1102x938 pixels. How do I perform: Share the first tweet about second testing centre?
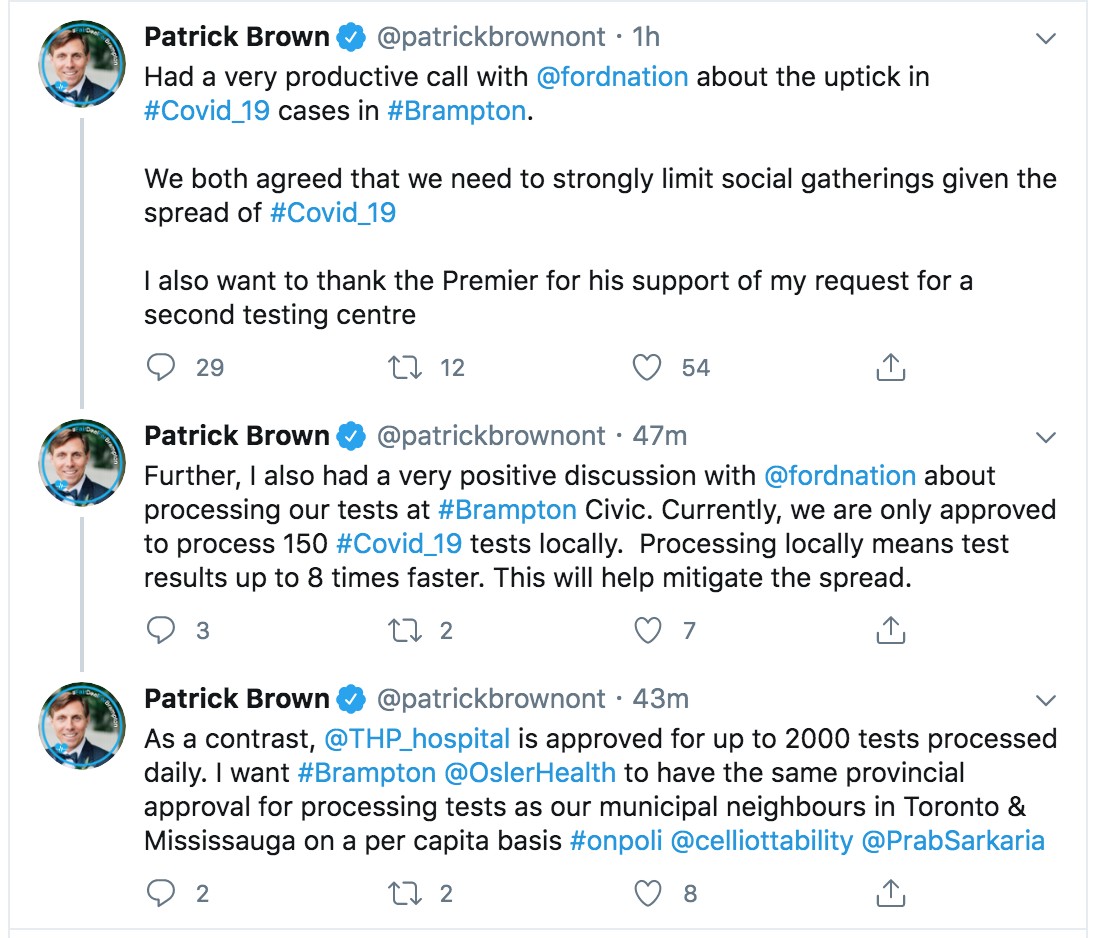(x=890, y=367)
